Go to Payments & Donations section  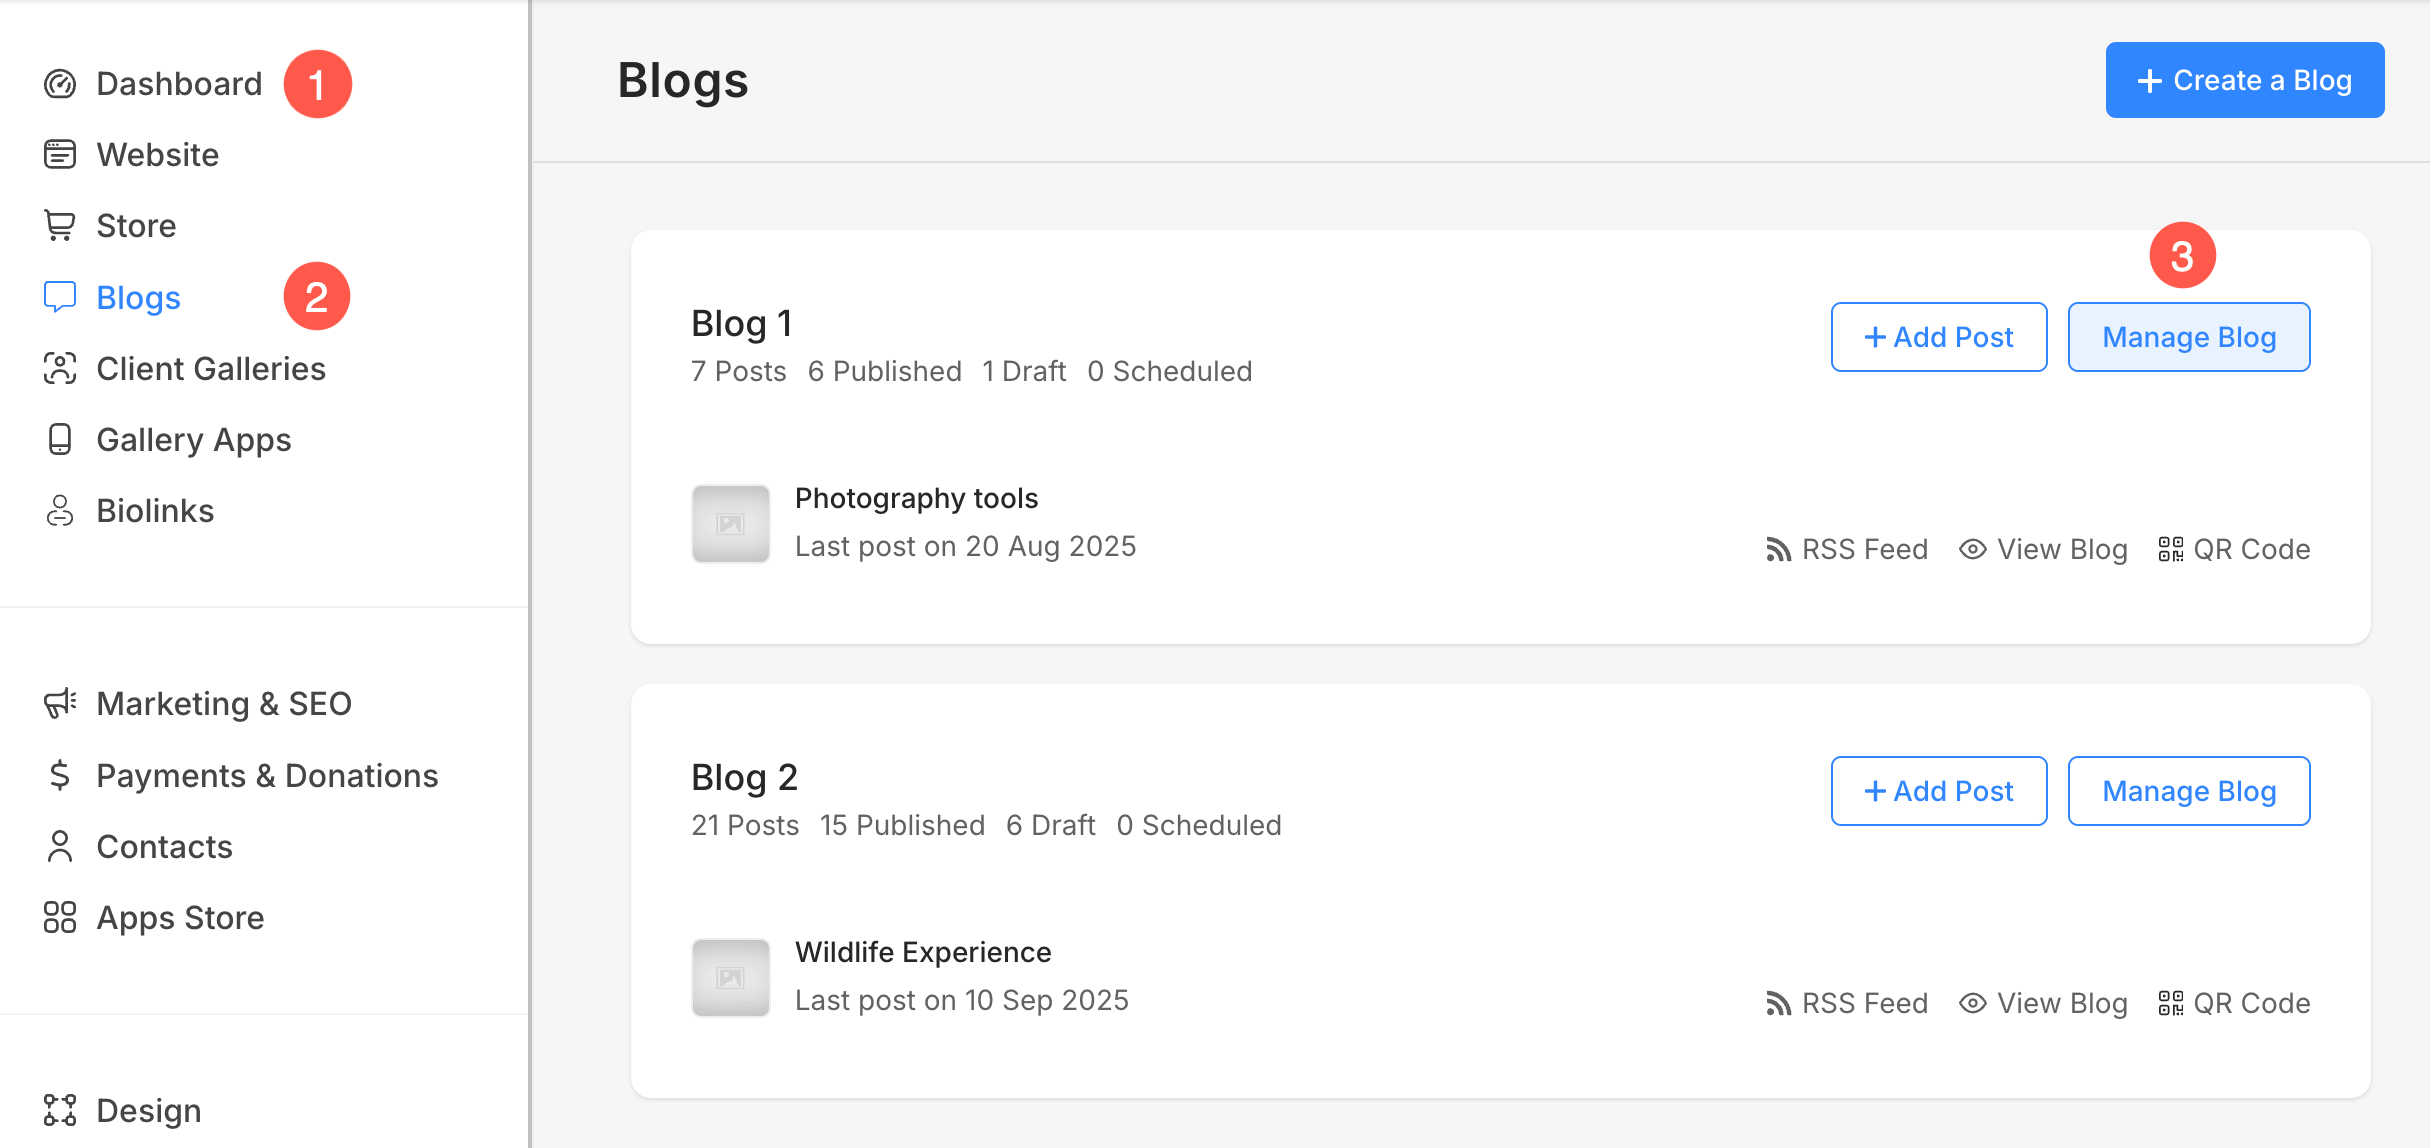267,776
